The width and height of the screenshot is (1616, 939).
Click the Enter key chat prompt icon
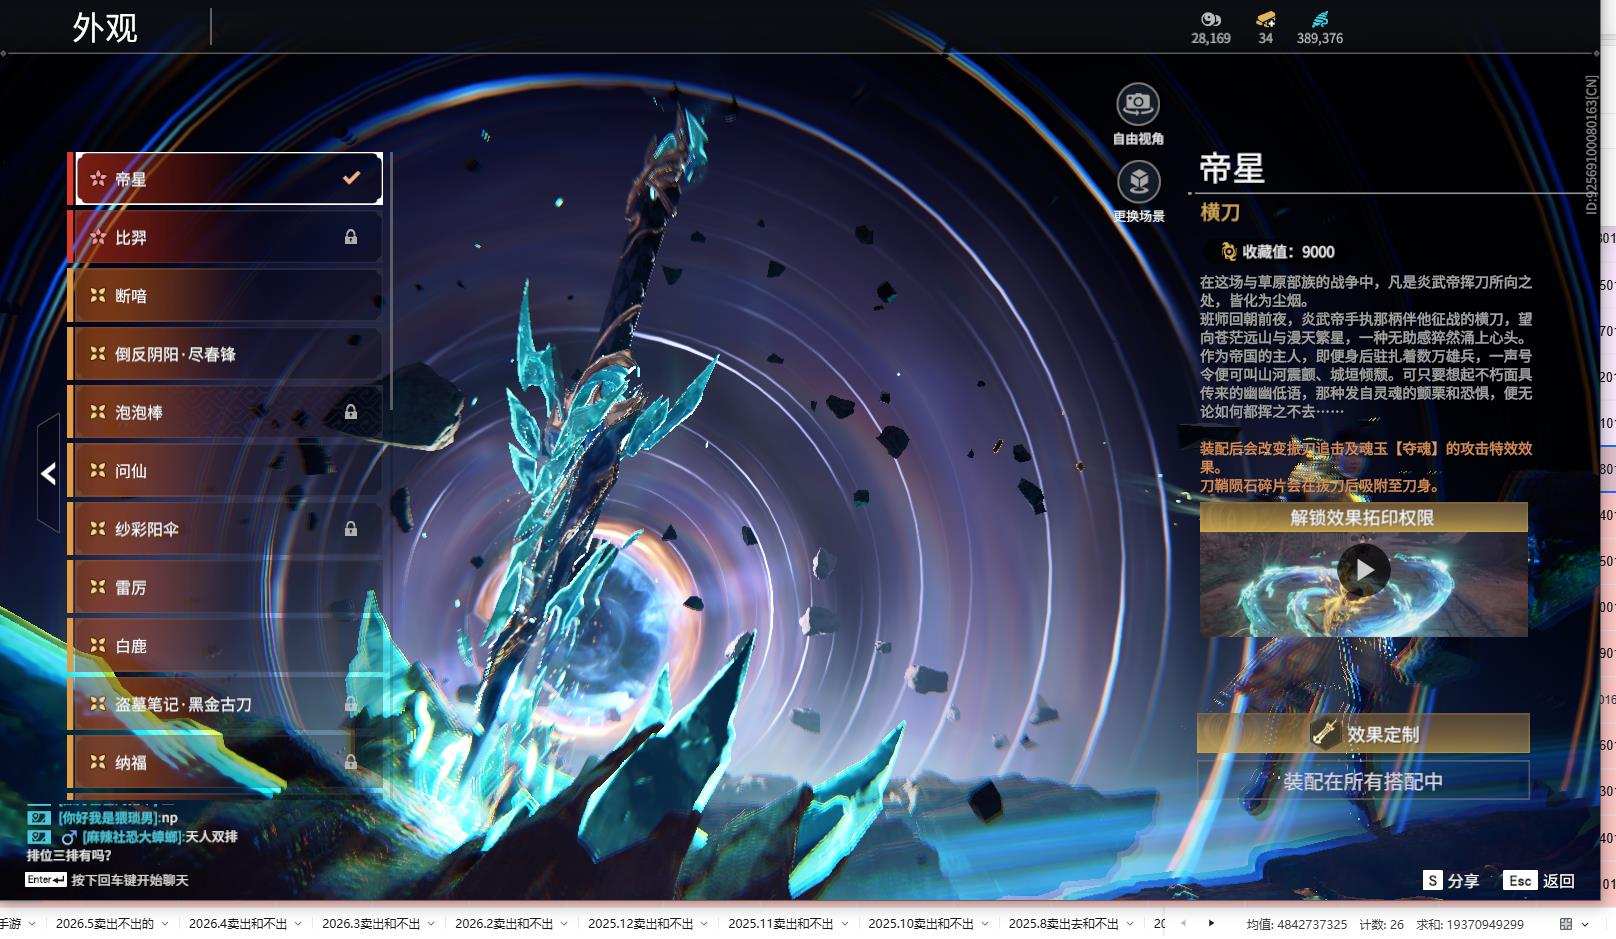[46, 880]
